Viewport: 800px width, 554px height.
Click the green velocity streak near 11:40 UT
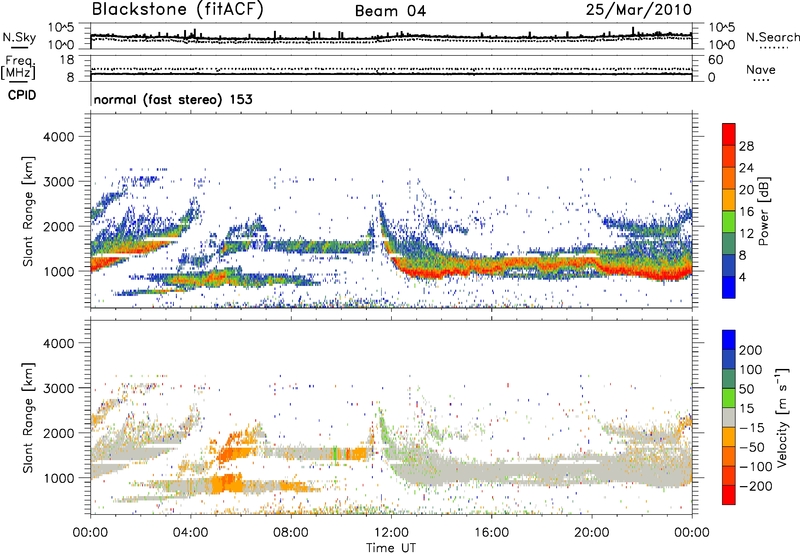pos(383,426)
